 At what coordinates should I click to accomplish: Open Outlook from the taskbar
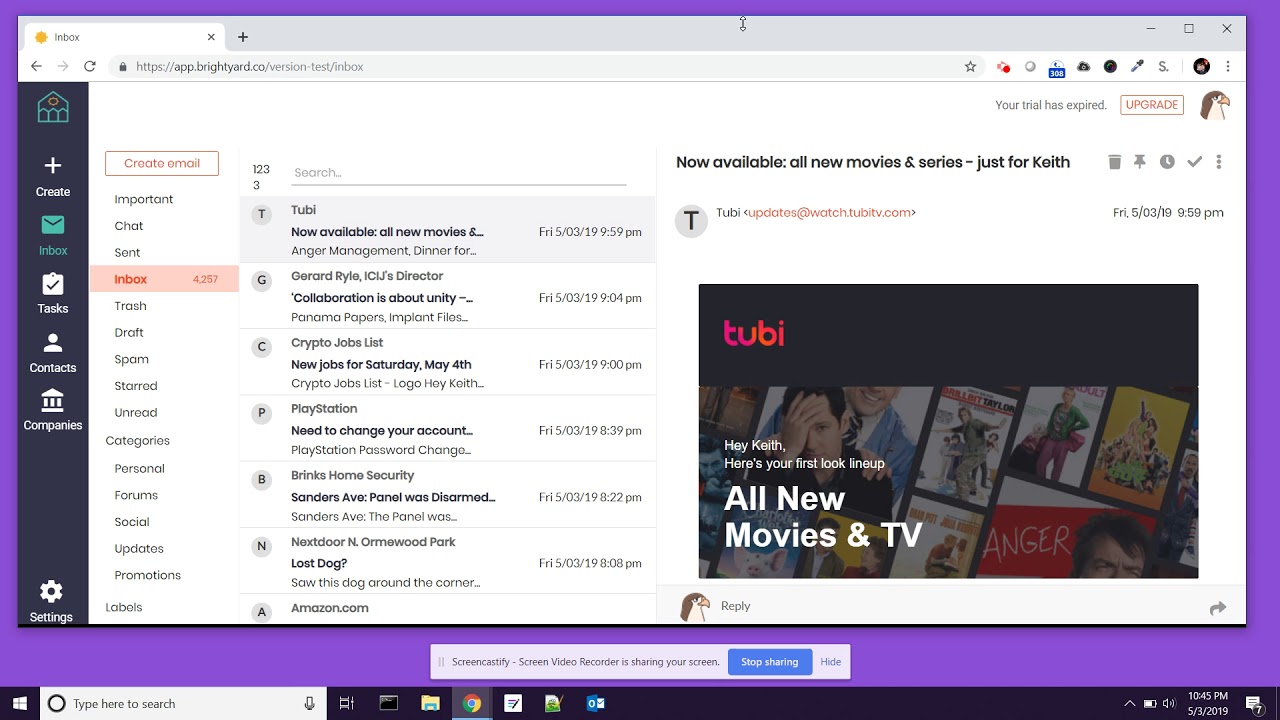click(x=595, y=703)
